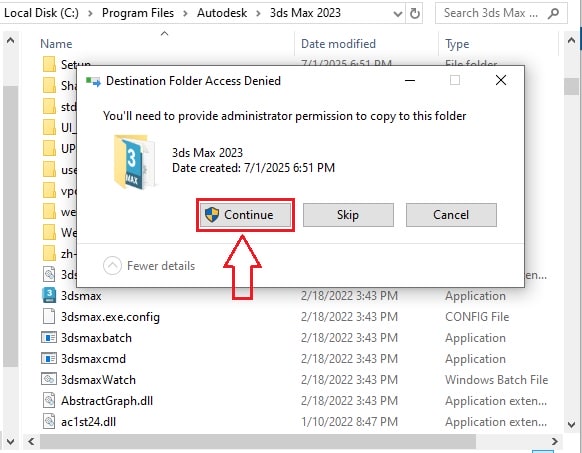Image resolution: width=582 pixels, height=453 pixels.
Task: Click the horizontal scrollbar right arrow
Action: pyautogui.click(x=555, y=441)
